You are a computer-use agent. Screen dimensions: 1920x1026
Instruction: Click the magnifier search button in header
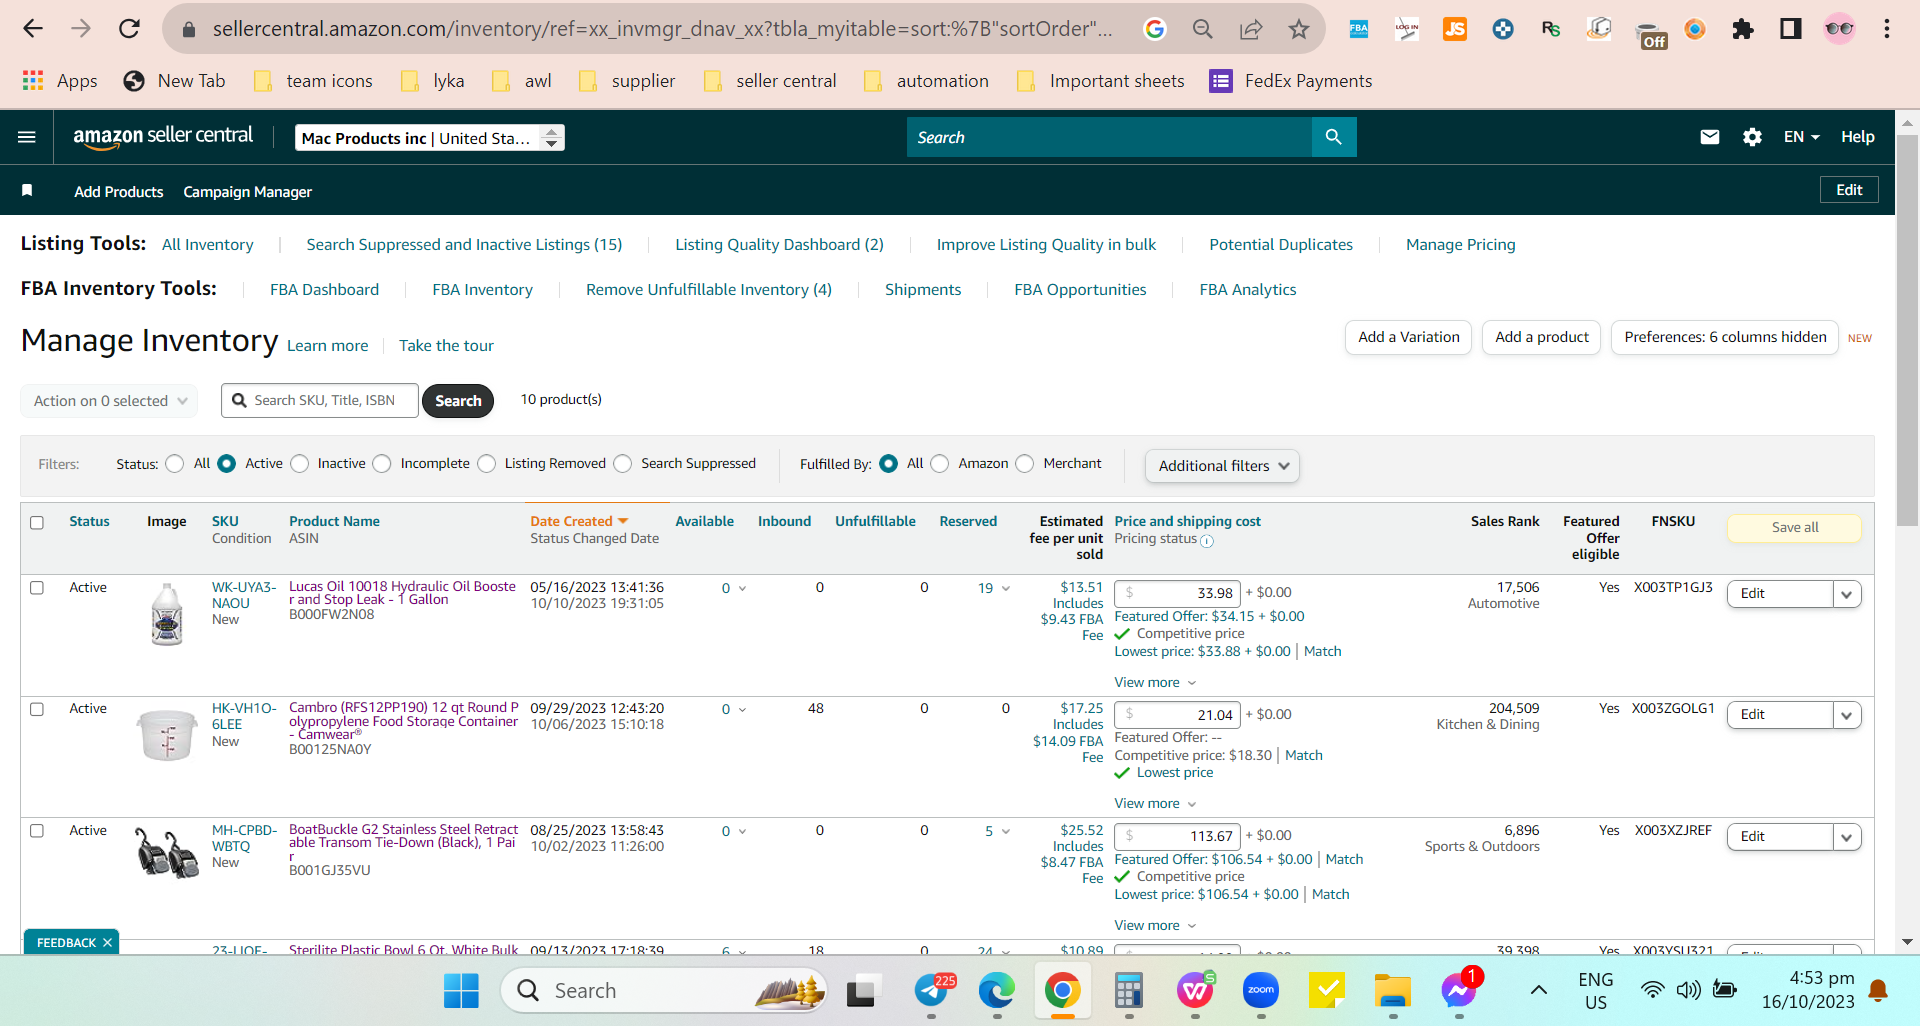coord(1333,137)
